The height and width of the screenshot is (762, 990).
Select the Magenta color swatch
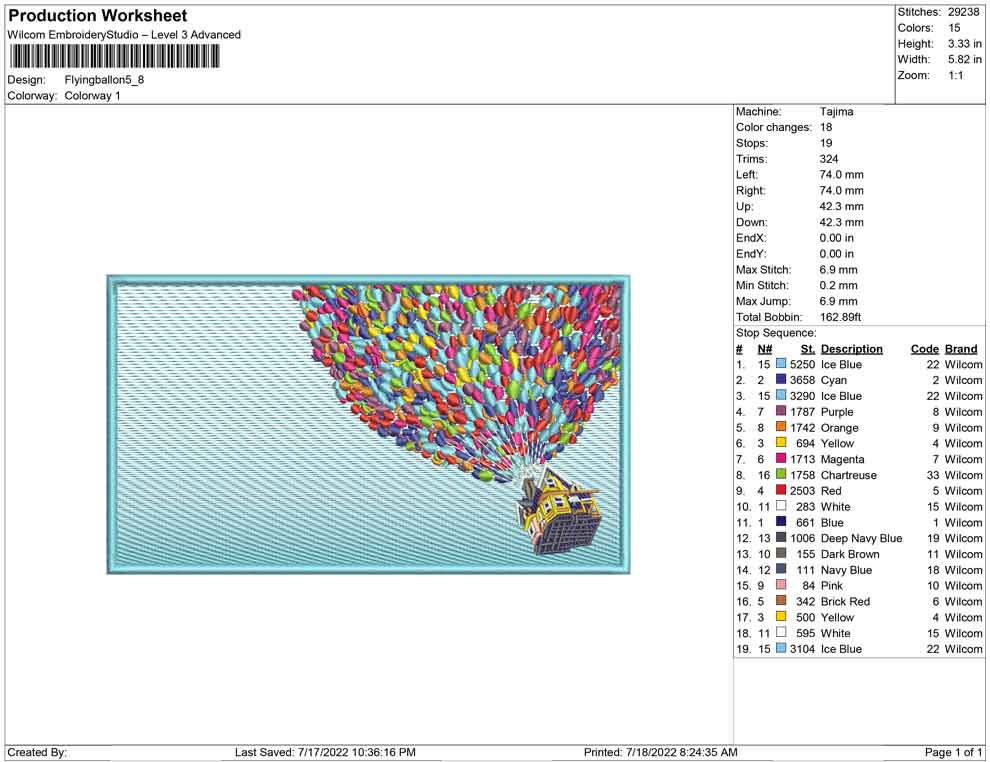pyautogui.click(x=781, y=458)
